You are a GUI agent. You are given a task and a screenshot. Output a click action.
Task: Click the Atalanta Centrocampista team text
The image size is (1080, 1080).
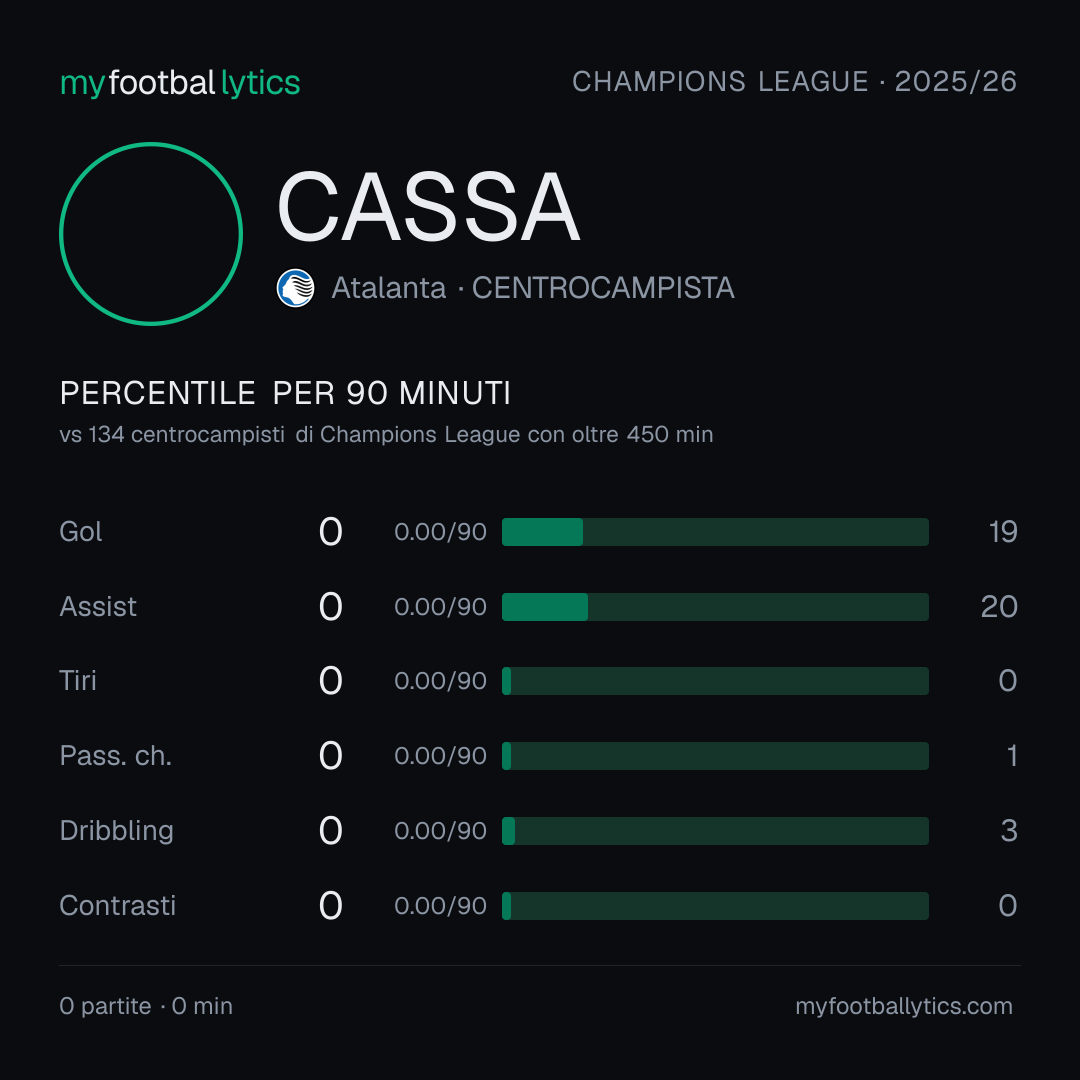tap(532, 288)
